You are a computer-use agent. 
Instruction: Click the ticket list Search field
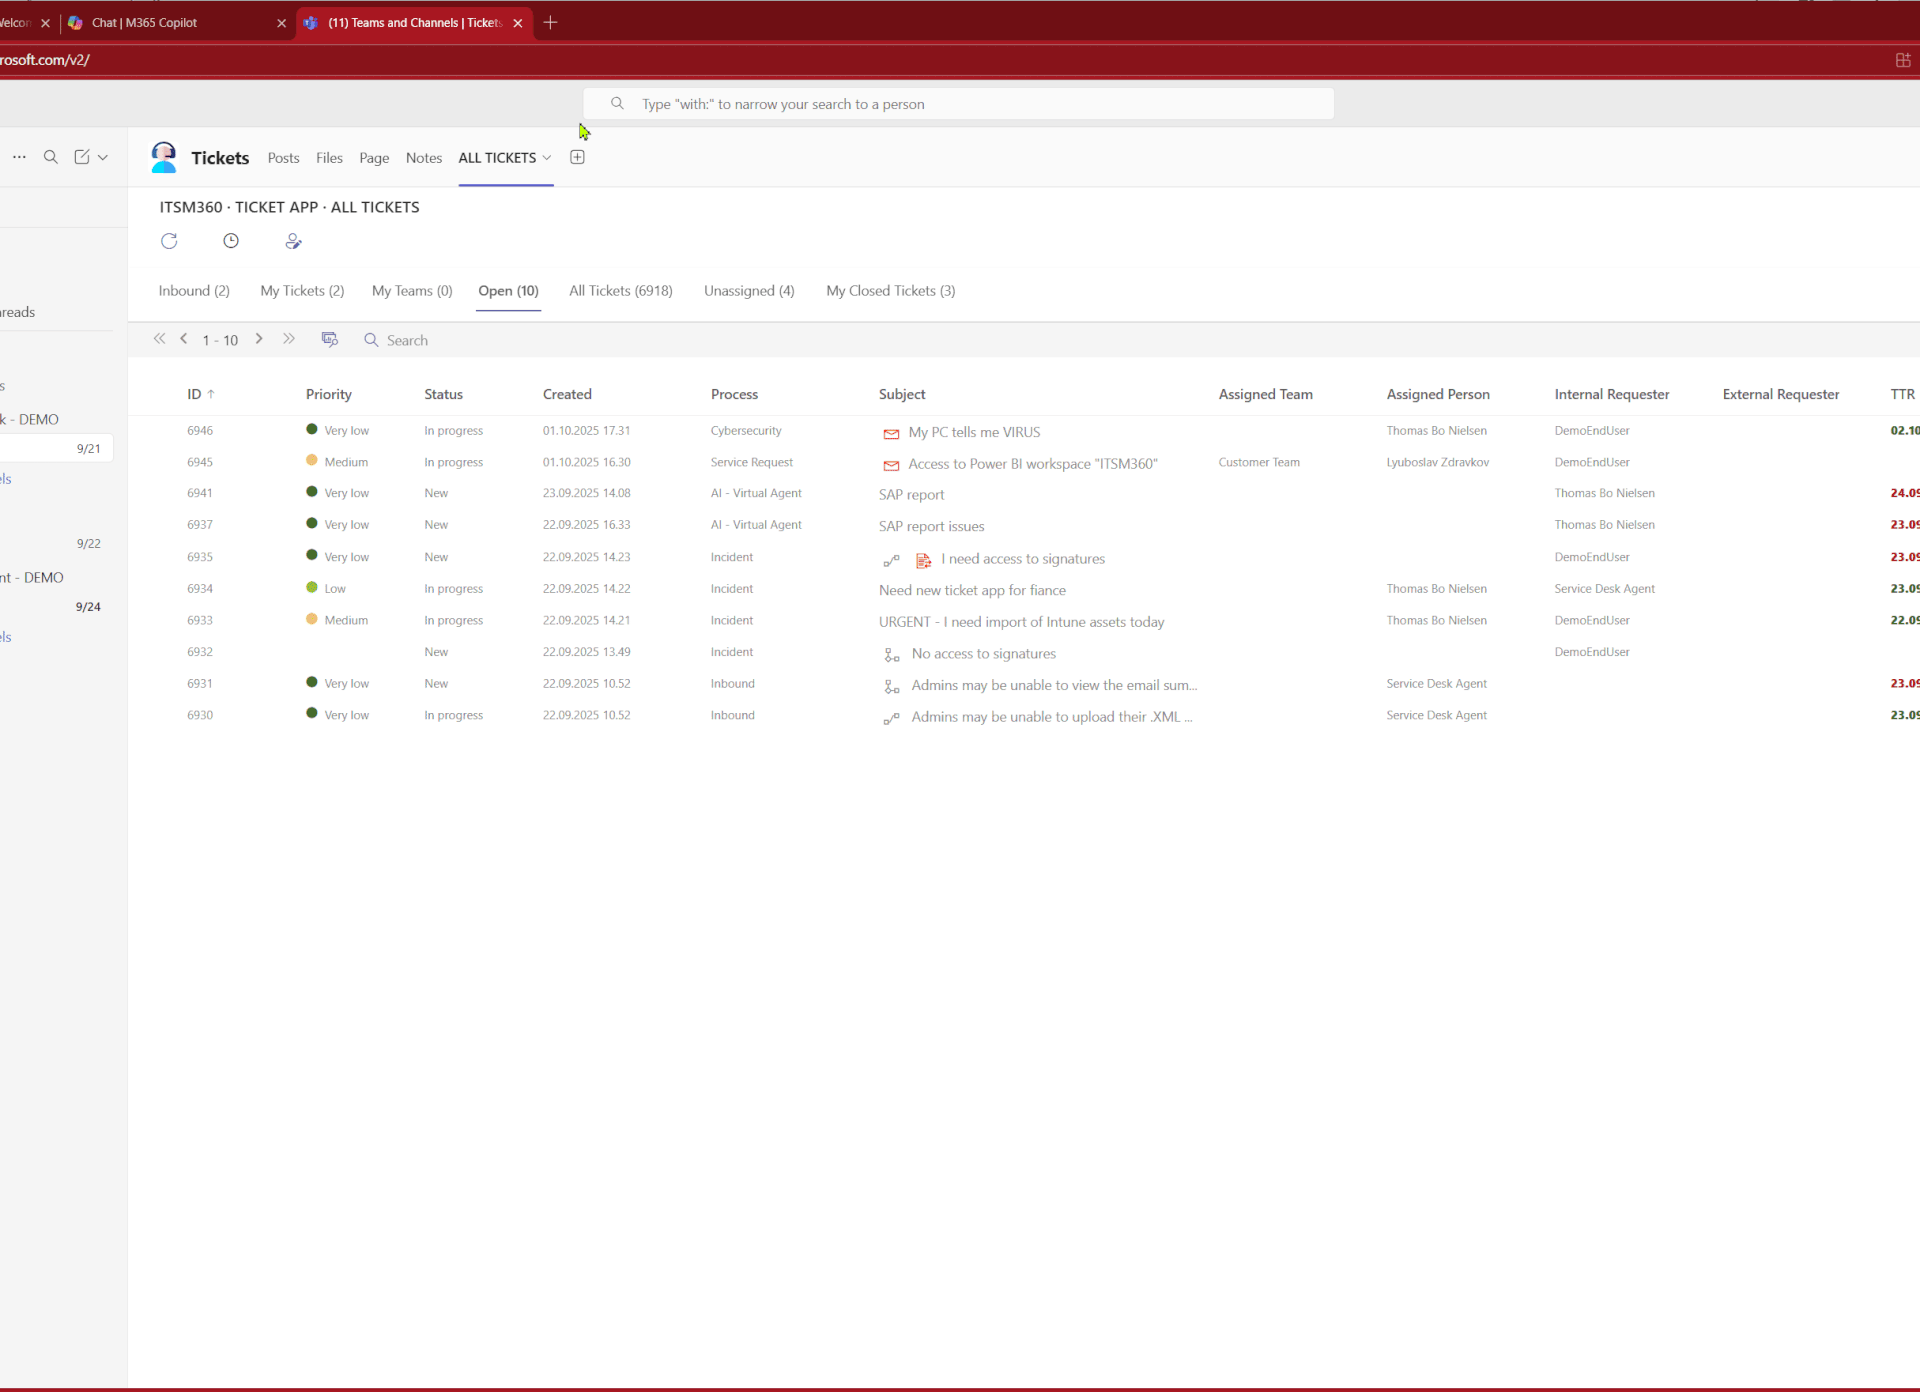click(x=407, y=340)
